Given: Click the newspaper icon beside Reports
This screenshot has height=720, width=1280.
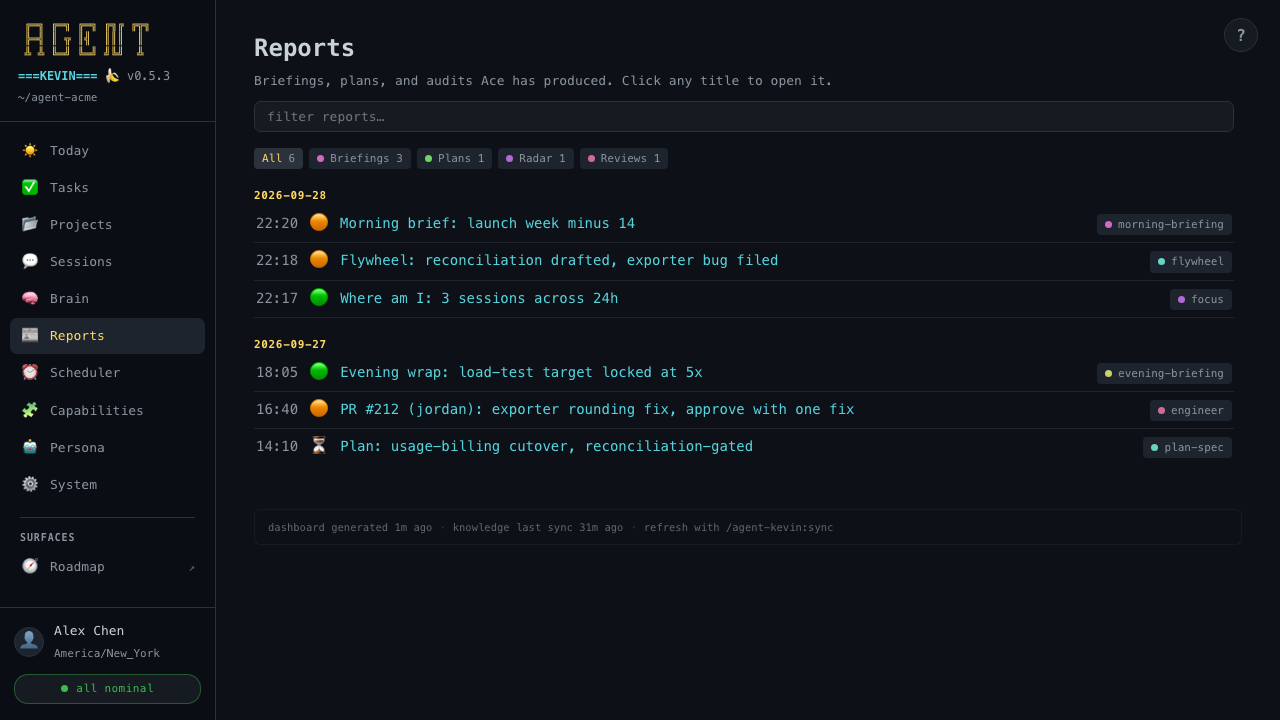Looking at the screenshot, I should pos(30,335).
